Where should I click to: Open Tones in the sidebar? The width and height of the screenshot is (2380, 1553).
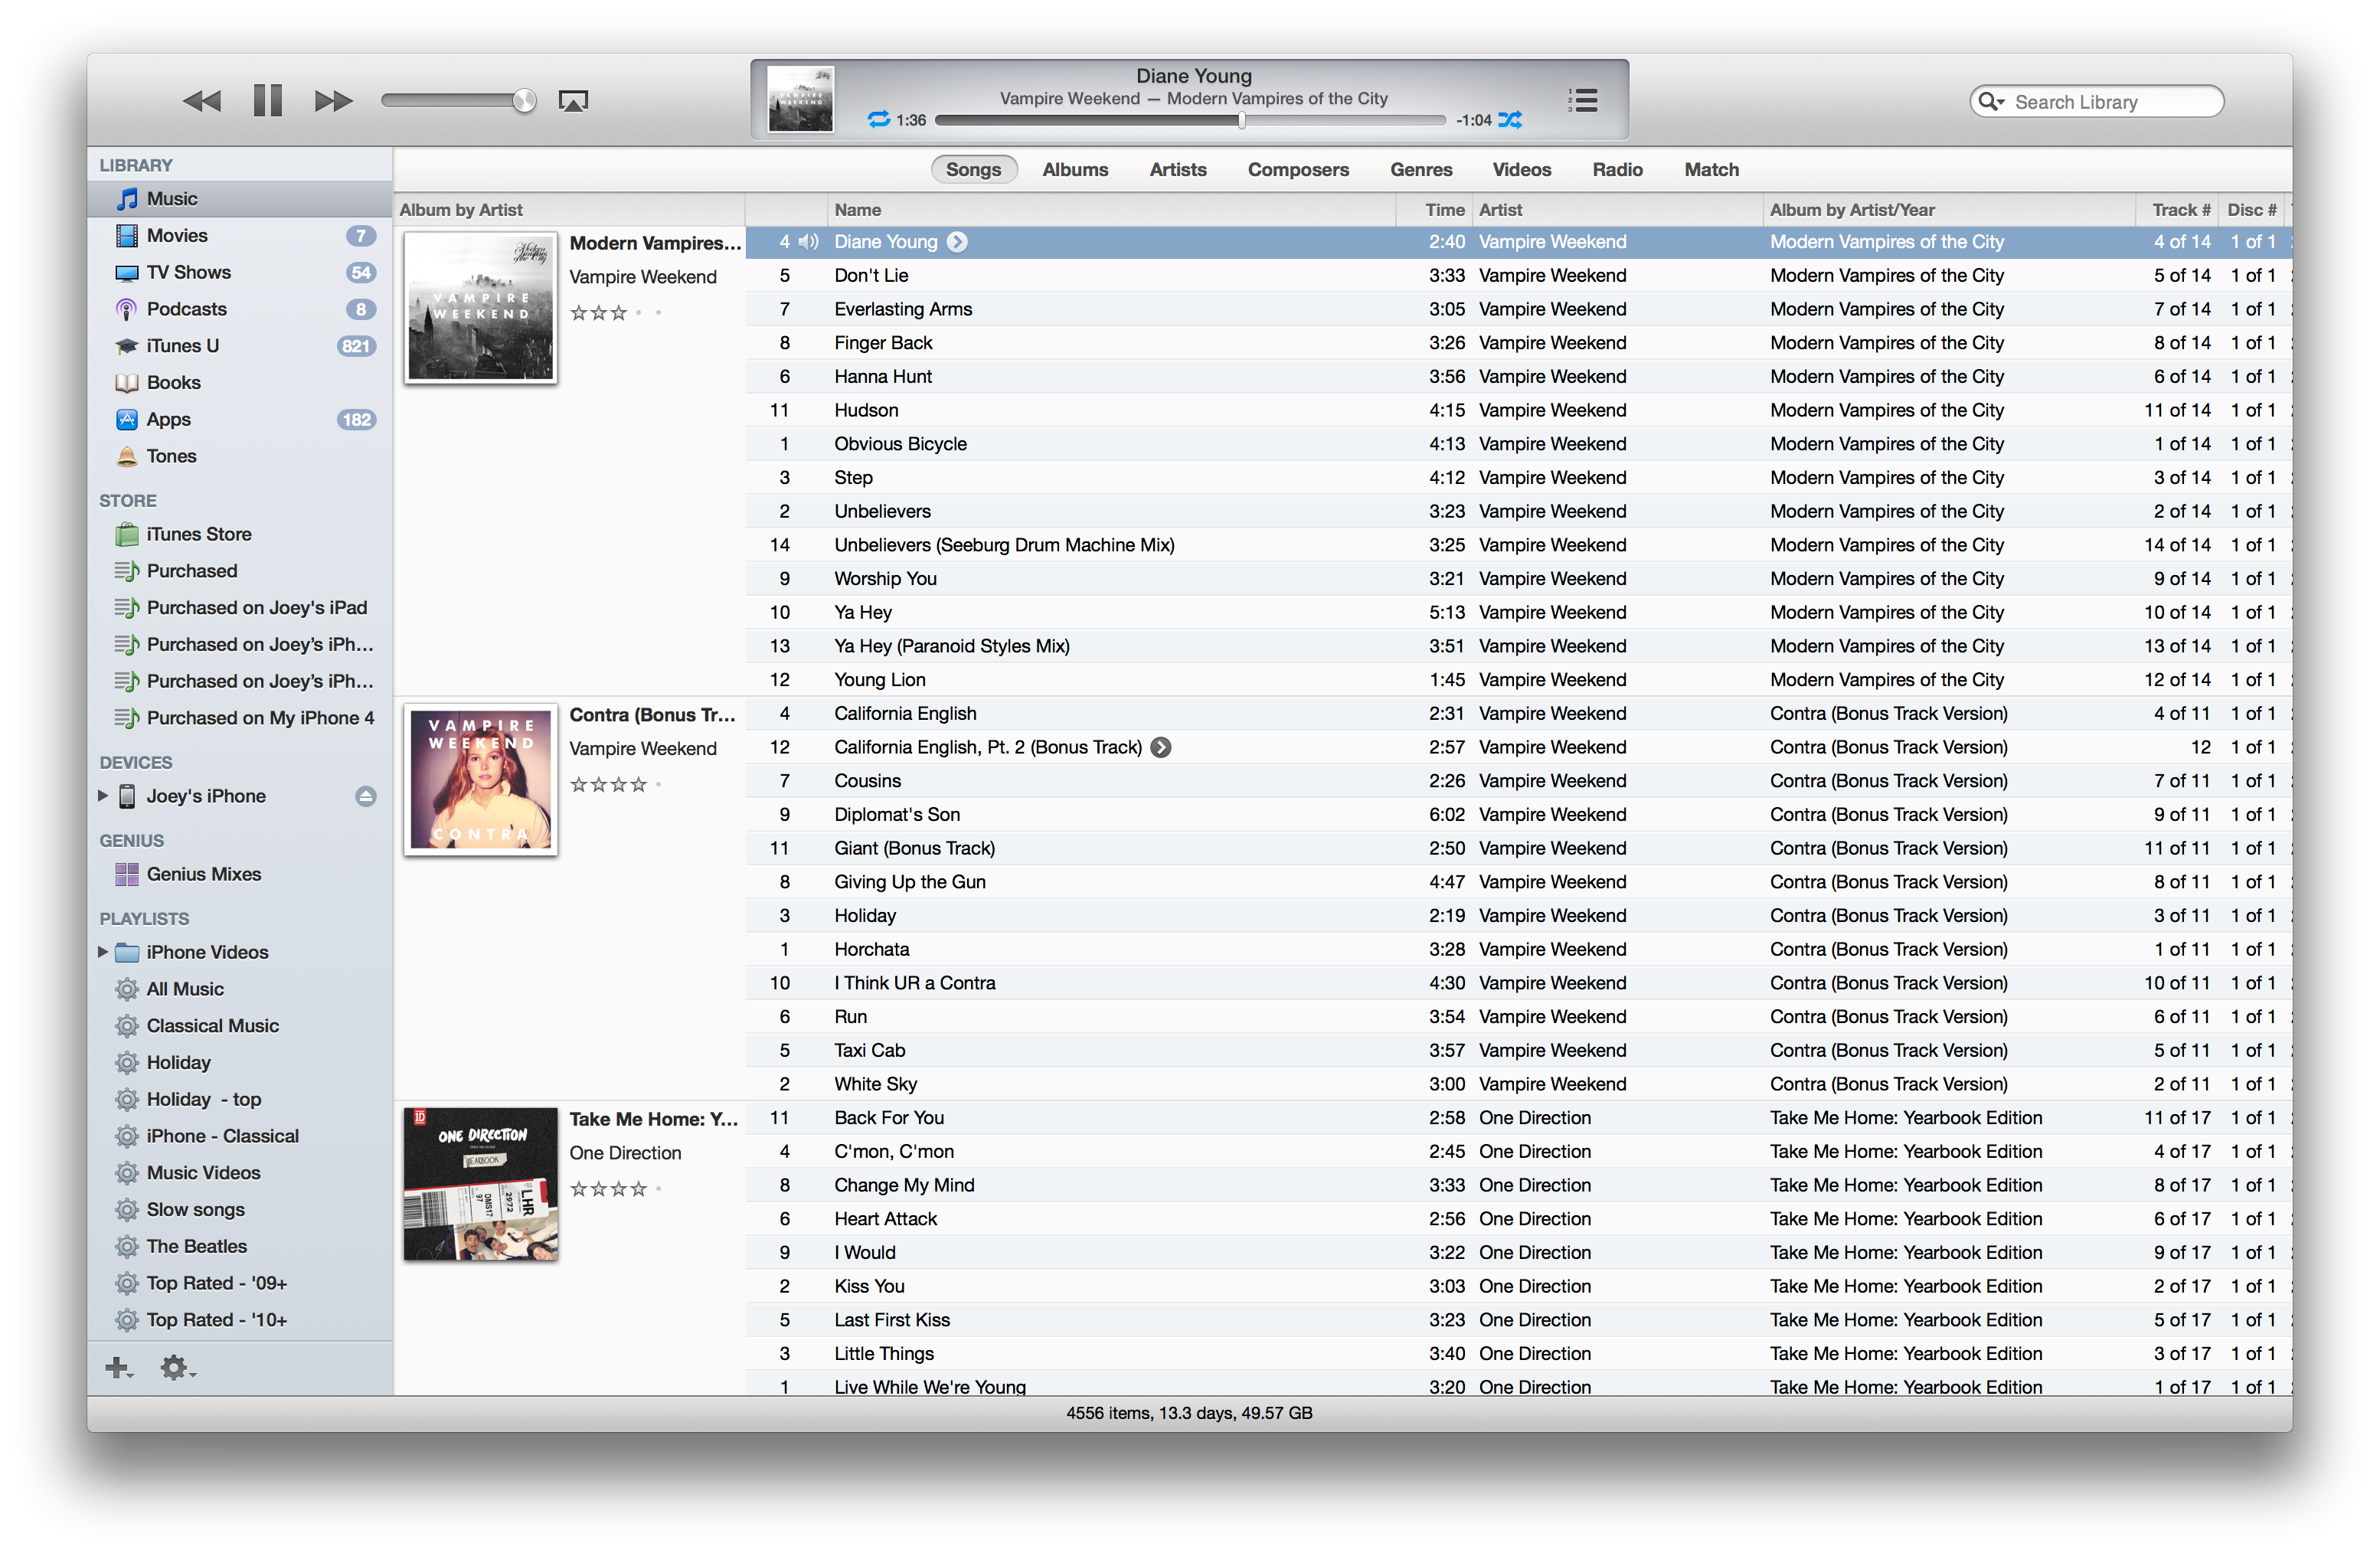(240, 456)
